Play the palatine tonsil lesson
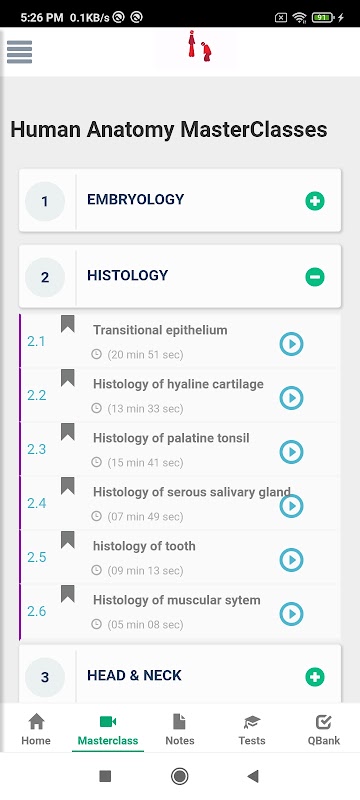The image size is (360, 800). [x=292, y=452]
